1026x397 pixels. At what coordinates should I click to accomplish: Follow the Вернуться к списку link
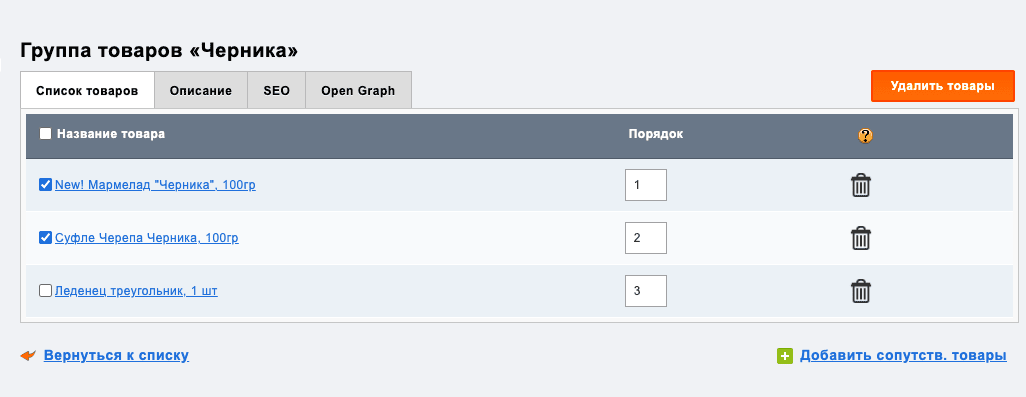pyautogui.click(x=116, y=356)
